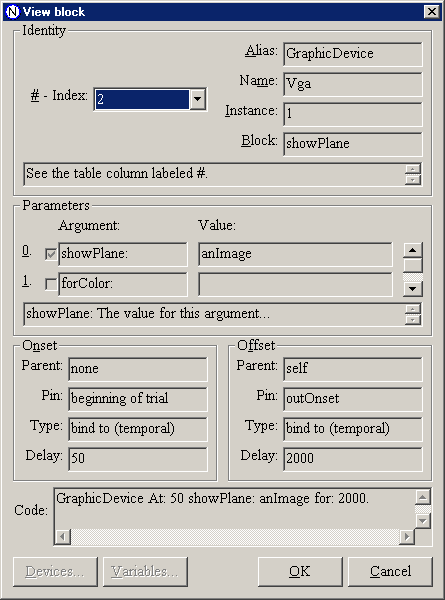The image size is (445, 600).
Task: Expand the Index dropdown list
Action: click(x=198, y=99)
